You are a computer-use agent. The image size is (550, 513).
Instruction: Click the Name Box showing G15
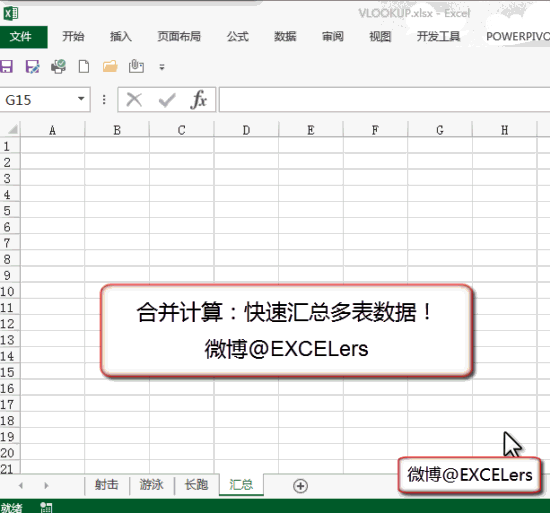click(38, 100)
